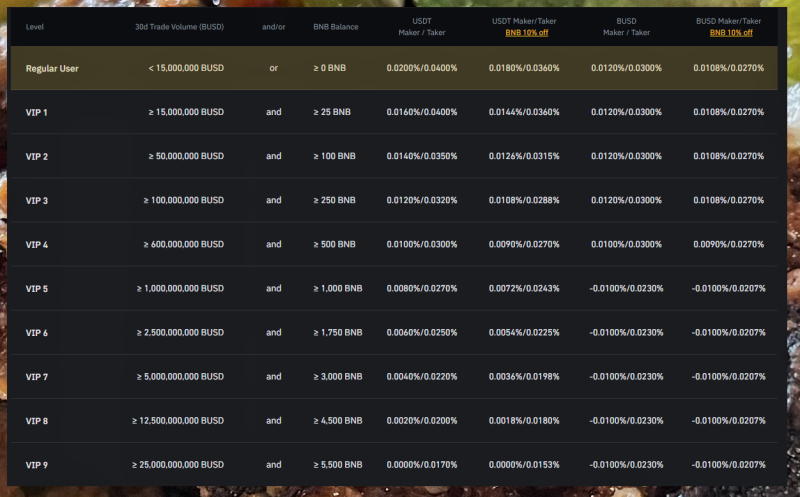
Task: Click the 0.0140%/0.0350% USDT fee
Action: point(422,156)
